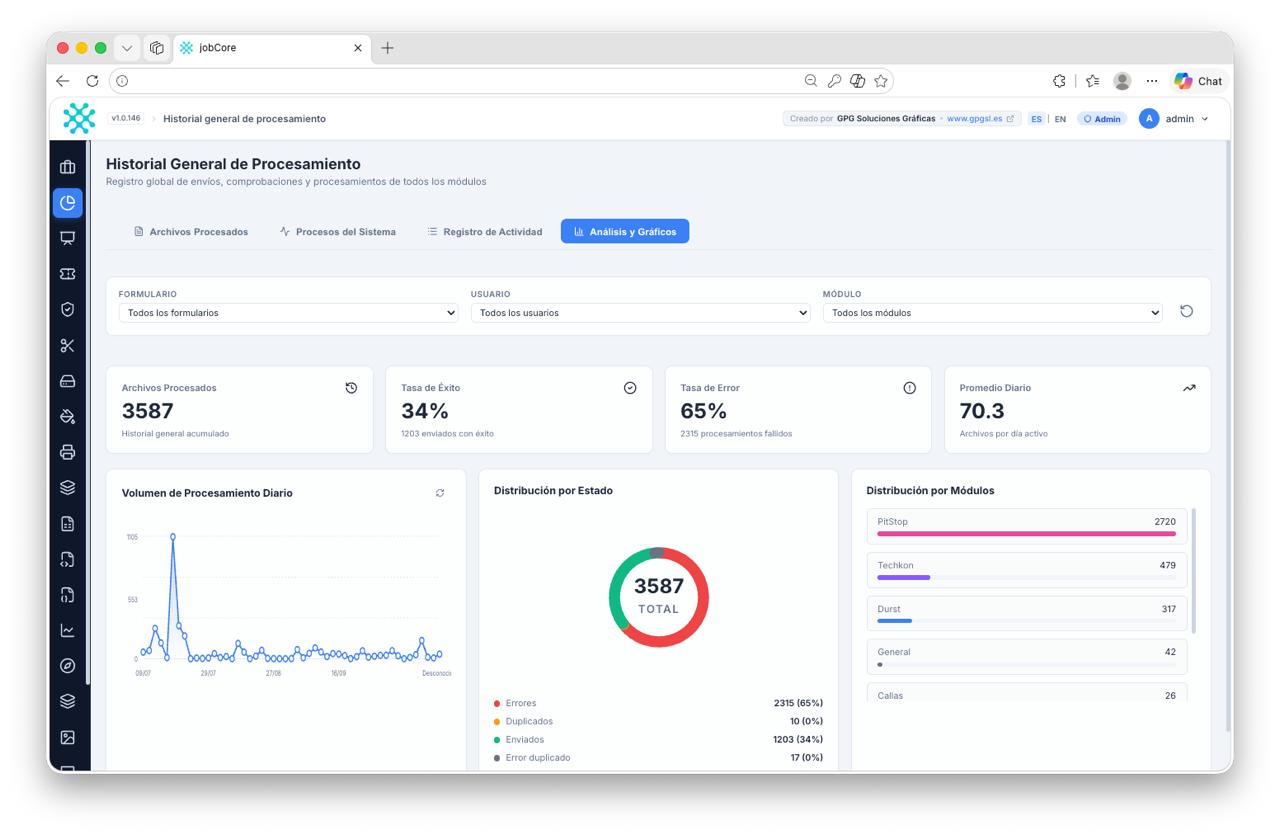Click the Enviados legend entry
Image resolution: width=1280 pixels, height=835 pixels.
(x=658, y=740)
